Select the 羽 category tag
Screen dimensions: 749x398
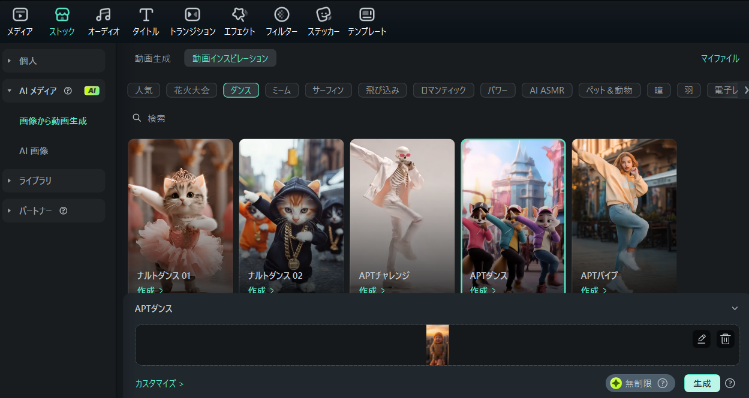689,90
